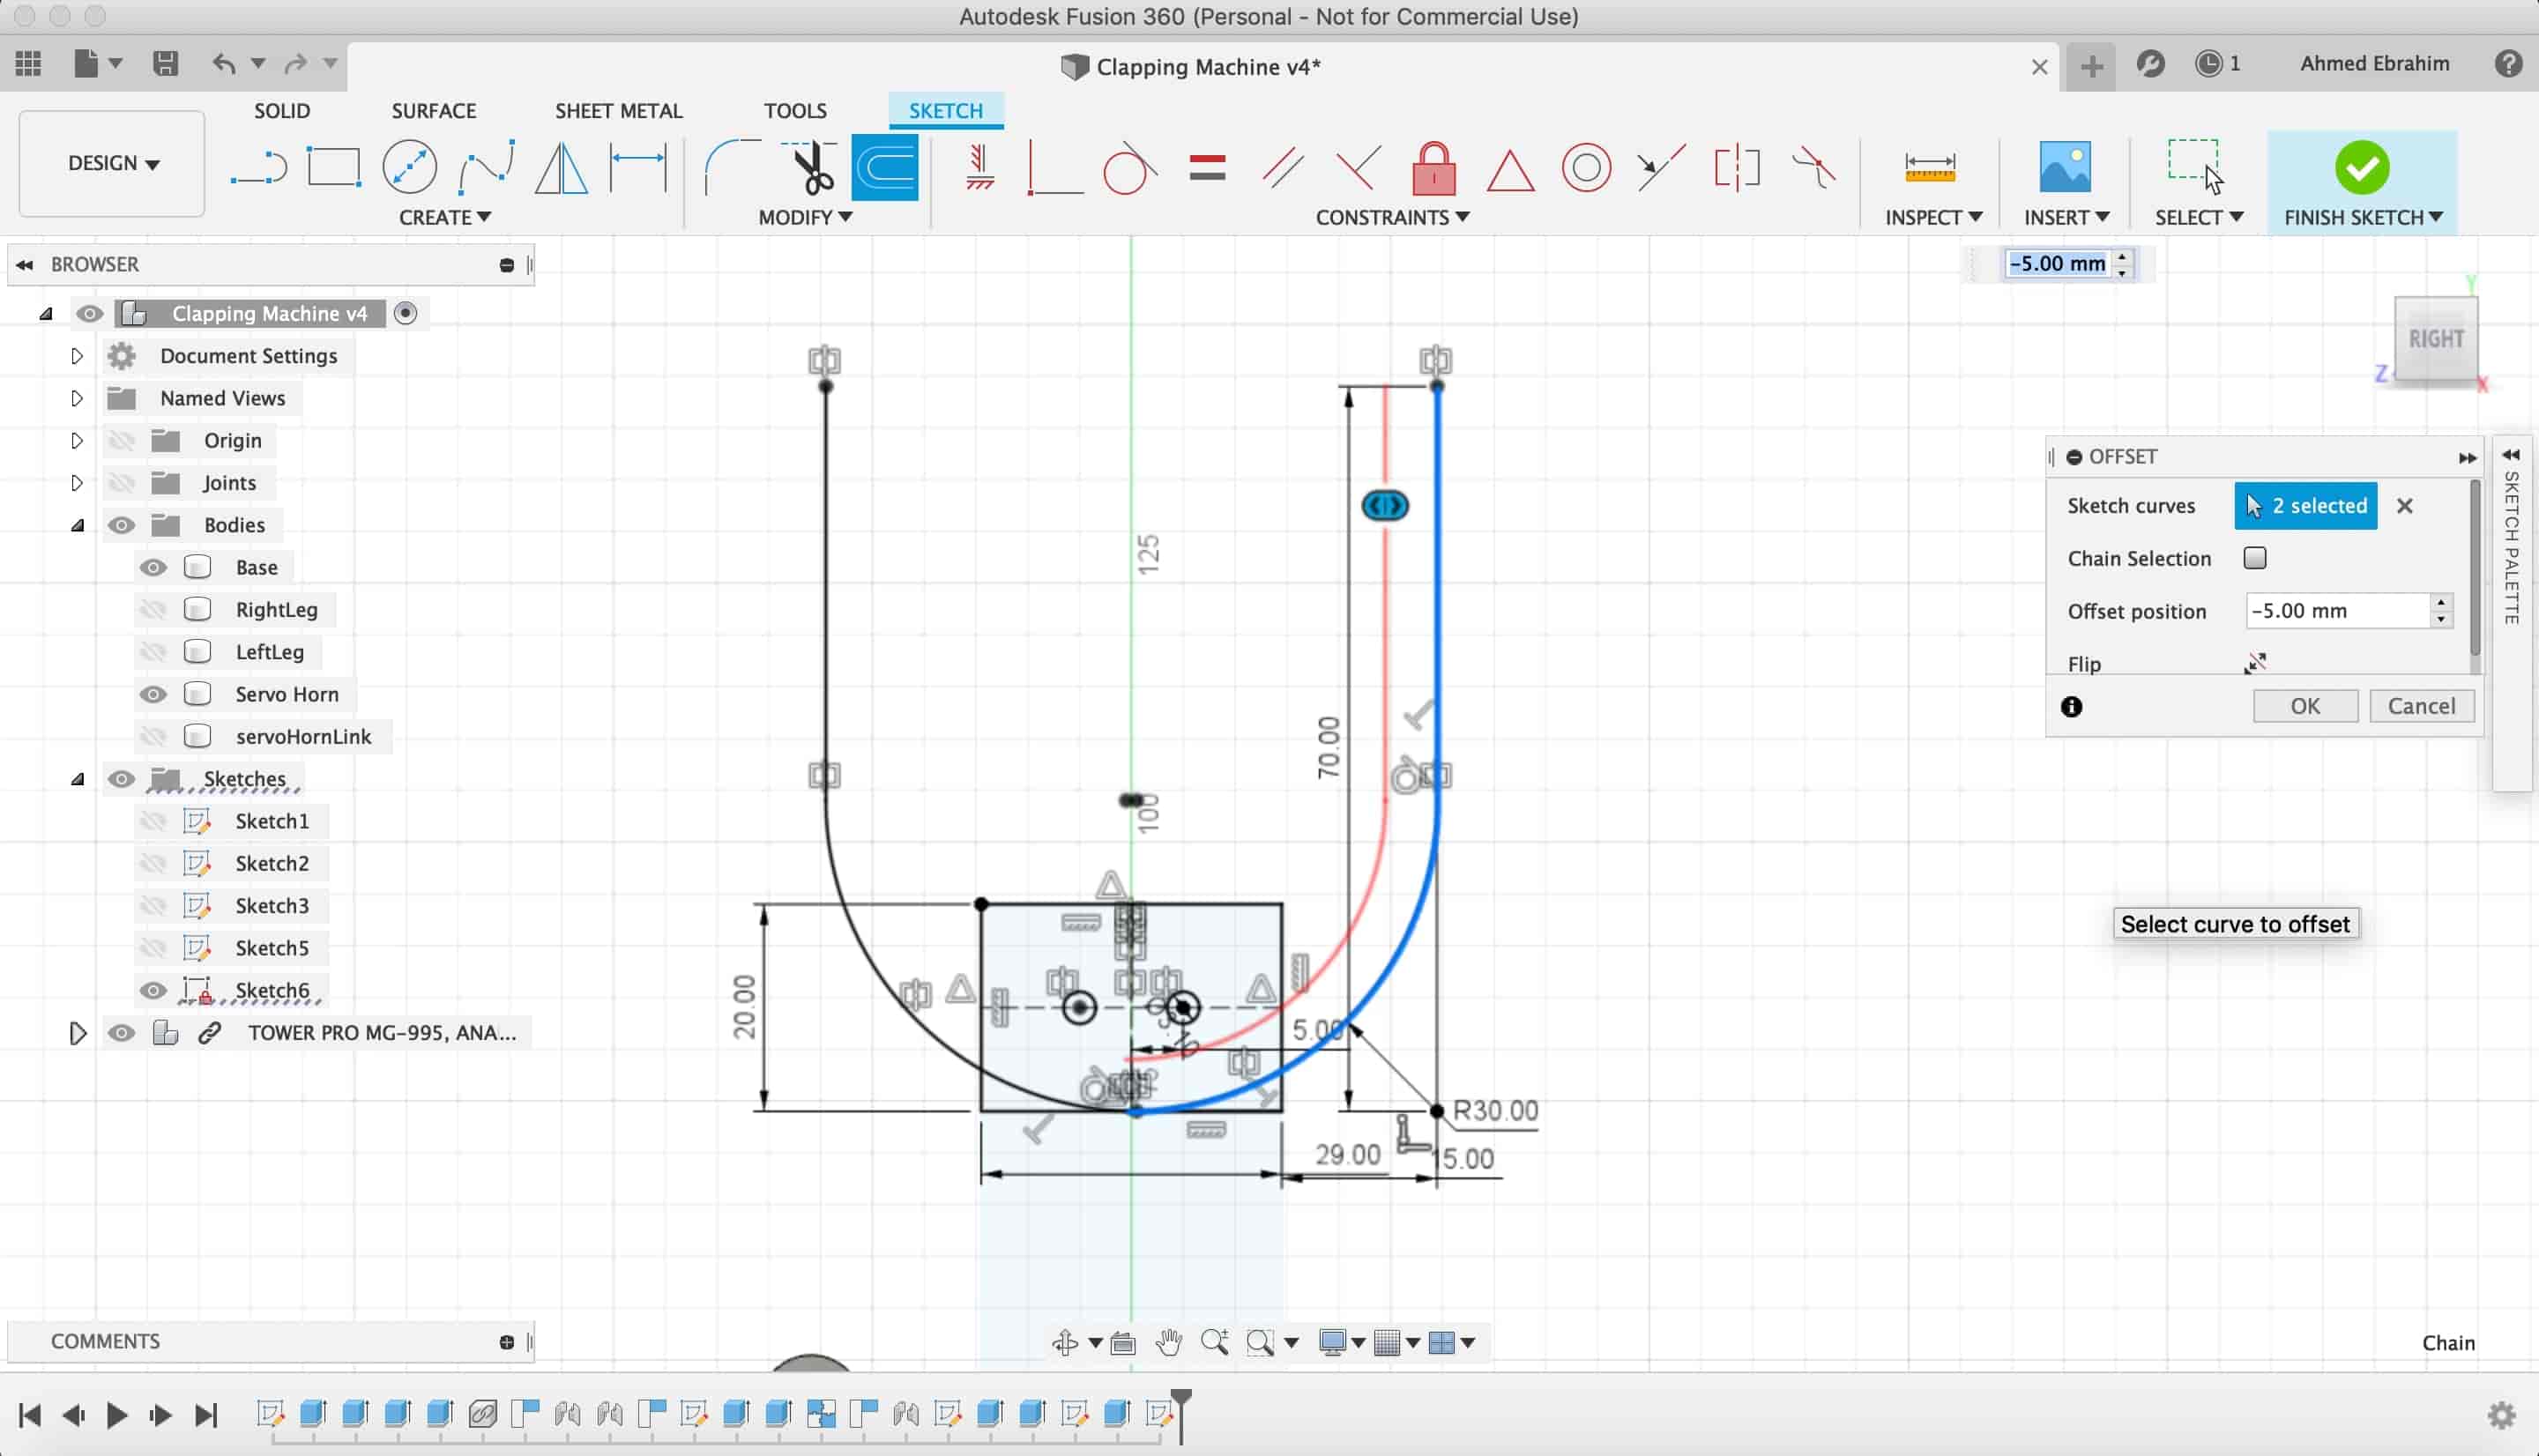Expand the Bodies folder in browser
The width and height of the screenshot is (2539, 1456).
click(77, 525)
